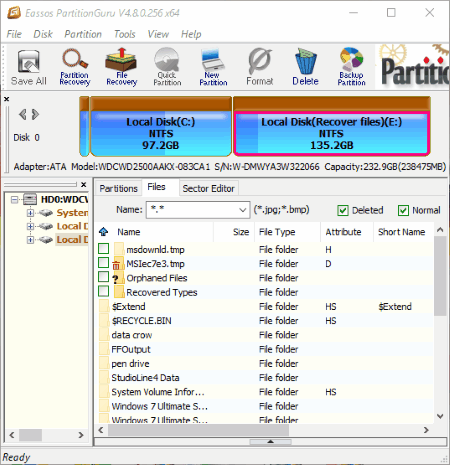The height and width of the screenshot is (465, 450).
Task: Click the System partition drive icon in tree
Action: pyautogui.click(x=46, y=213)
